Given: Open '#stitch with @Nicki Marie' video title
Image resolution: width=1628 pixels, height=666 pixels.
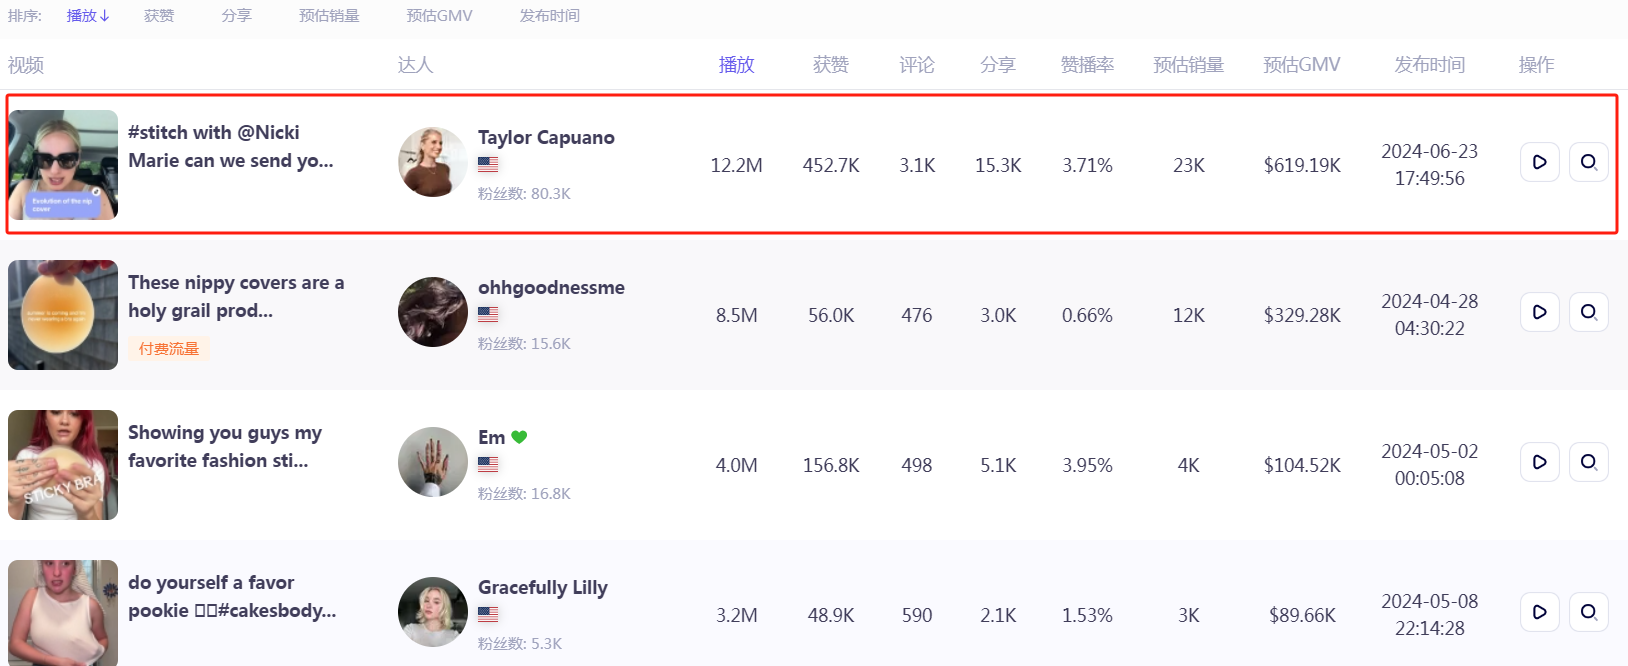Looking at the screenshot, I should pos(230,146).
